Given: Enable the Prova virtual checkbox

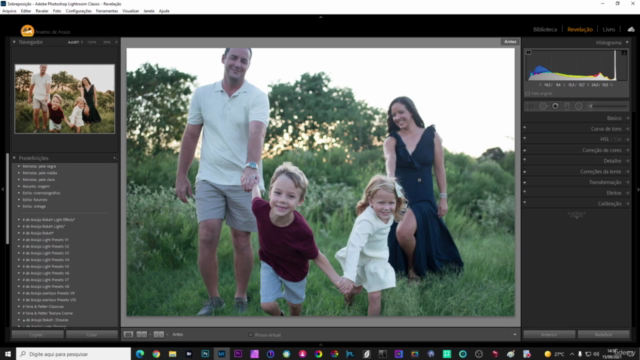Looking at the screenshot, I should pyautogui.click(x=251, y=335).
